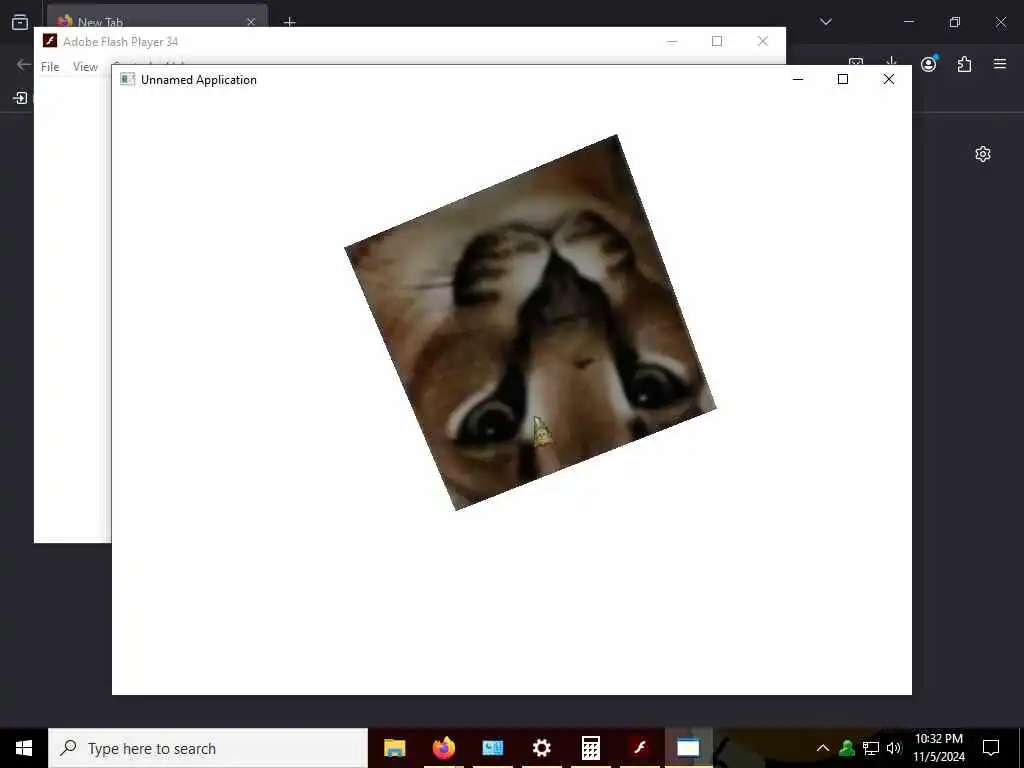The width and height of the screenshot is (1024, 768).
Task: Minimize the Unnamed Application window
Action: 798,79
